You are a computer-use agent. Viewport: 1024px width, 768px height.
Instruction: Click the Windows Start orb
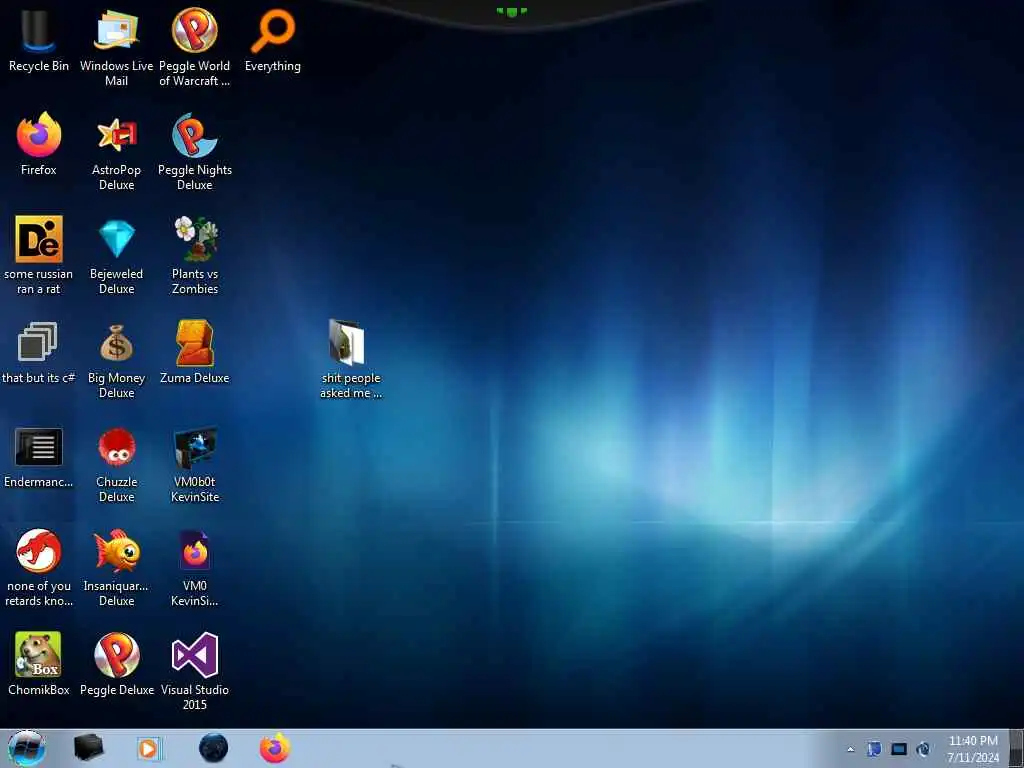27,748
